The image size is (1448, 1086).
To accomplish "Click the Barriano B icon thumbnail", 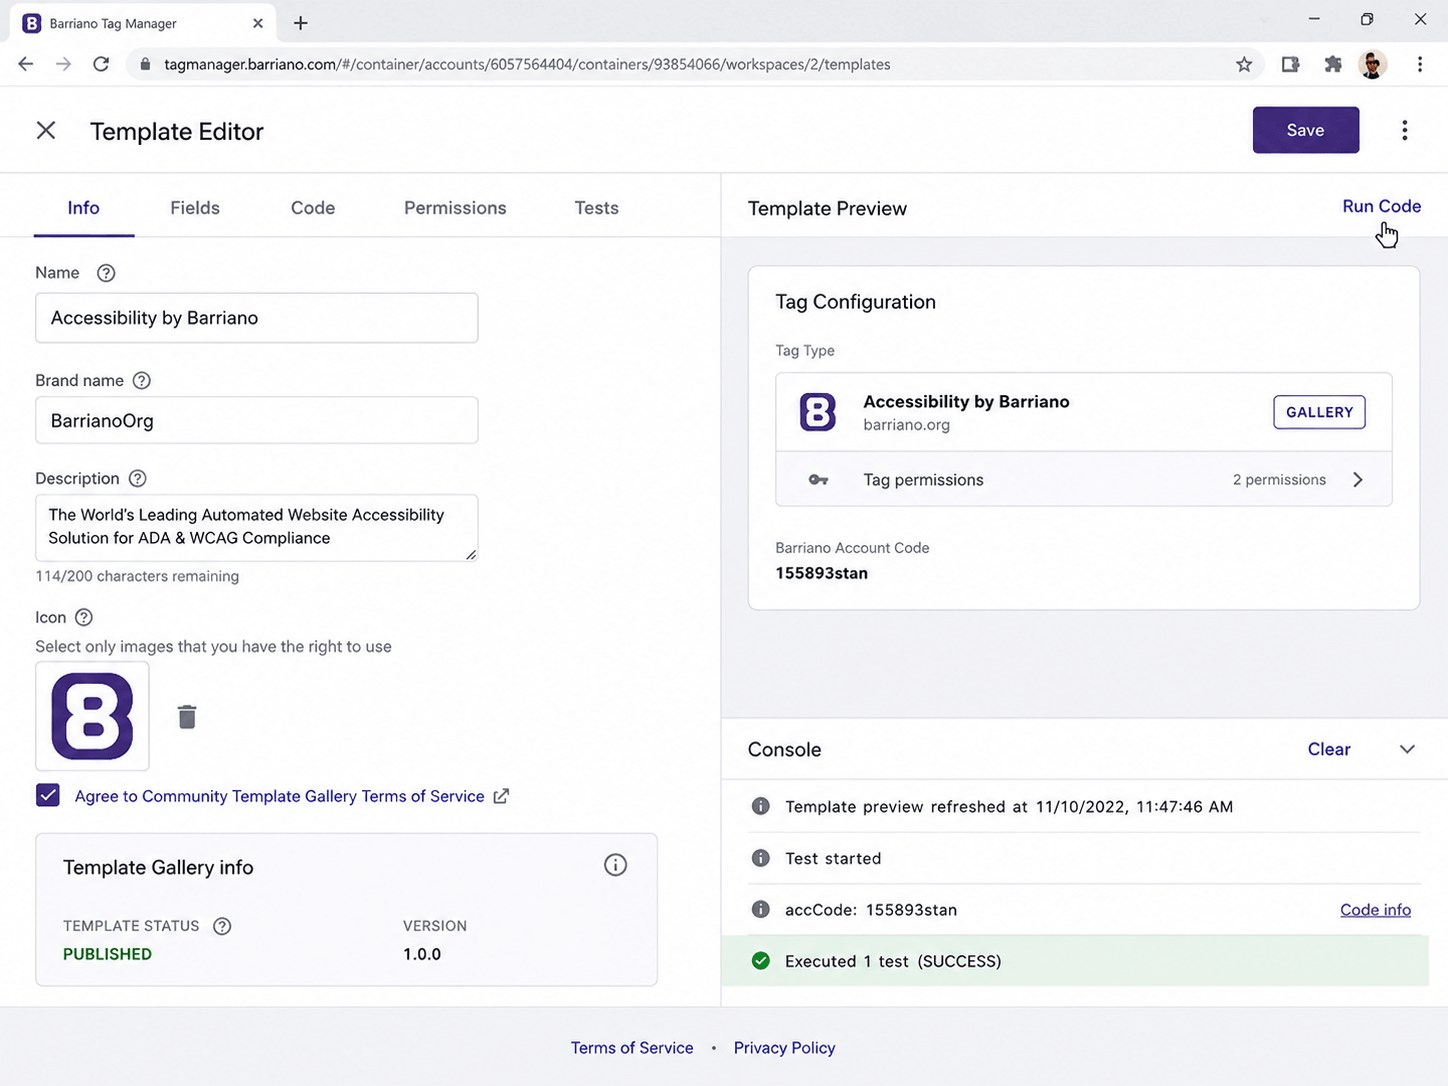I will [92, 716].
